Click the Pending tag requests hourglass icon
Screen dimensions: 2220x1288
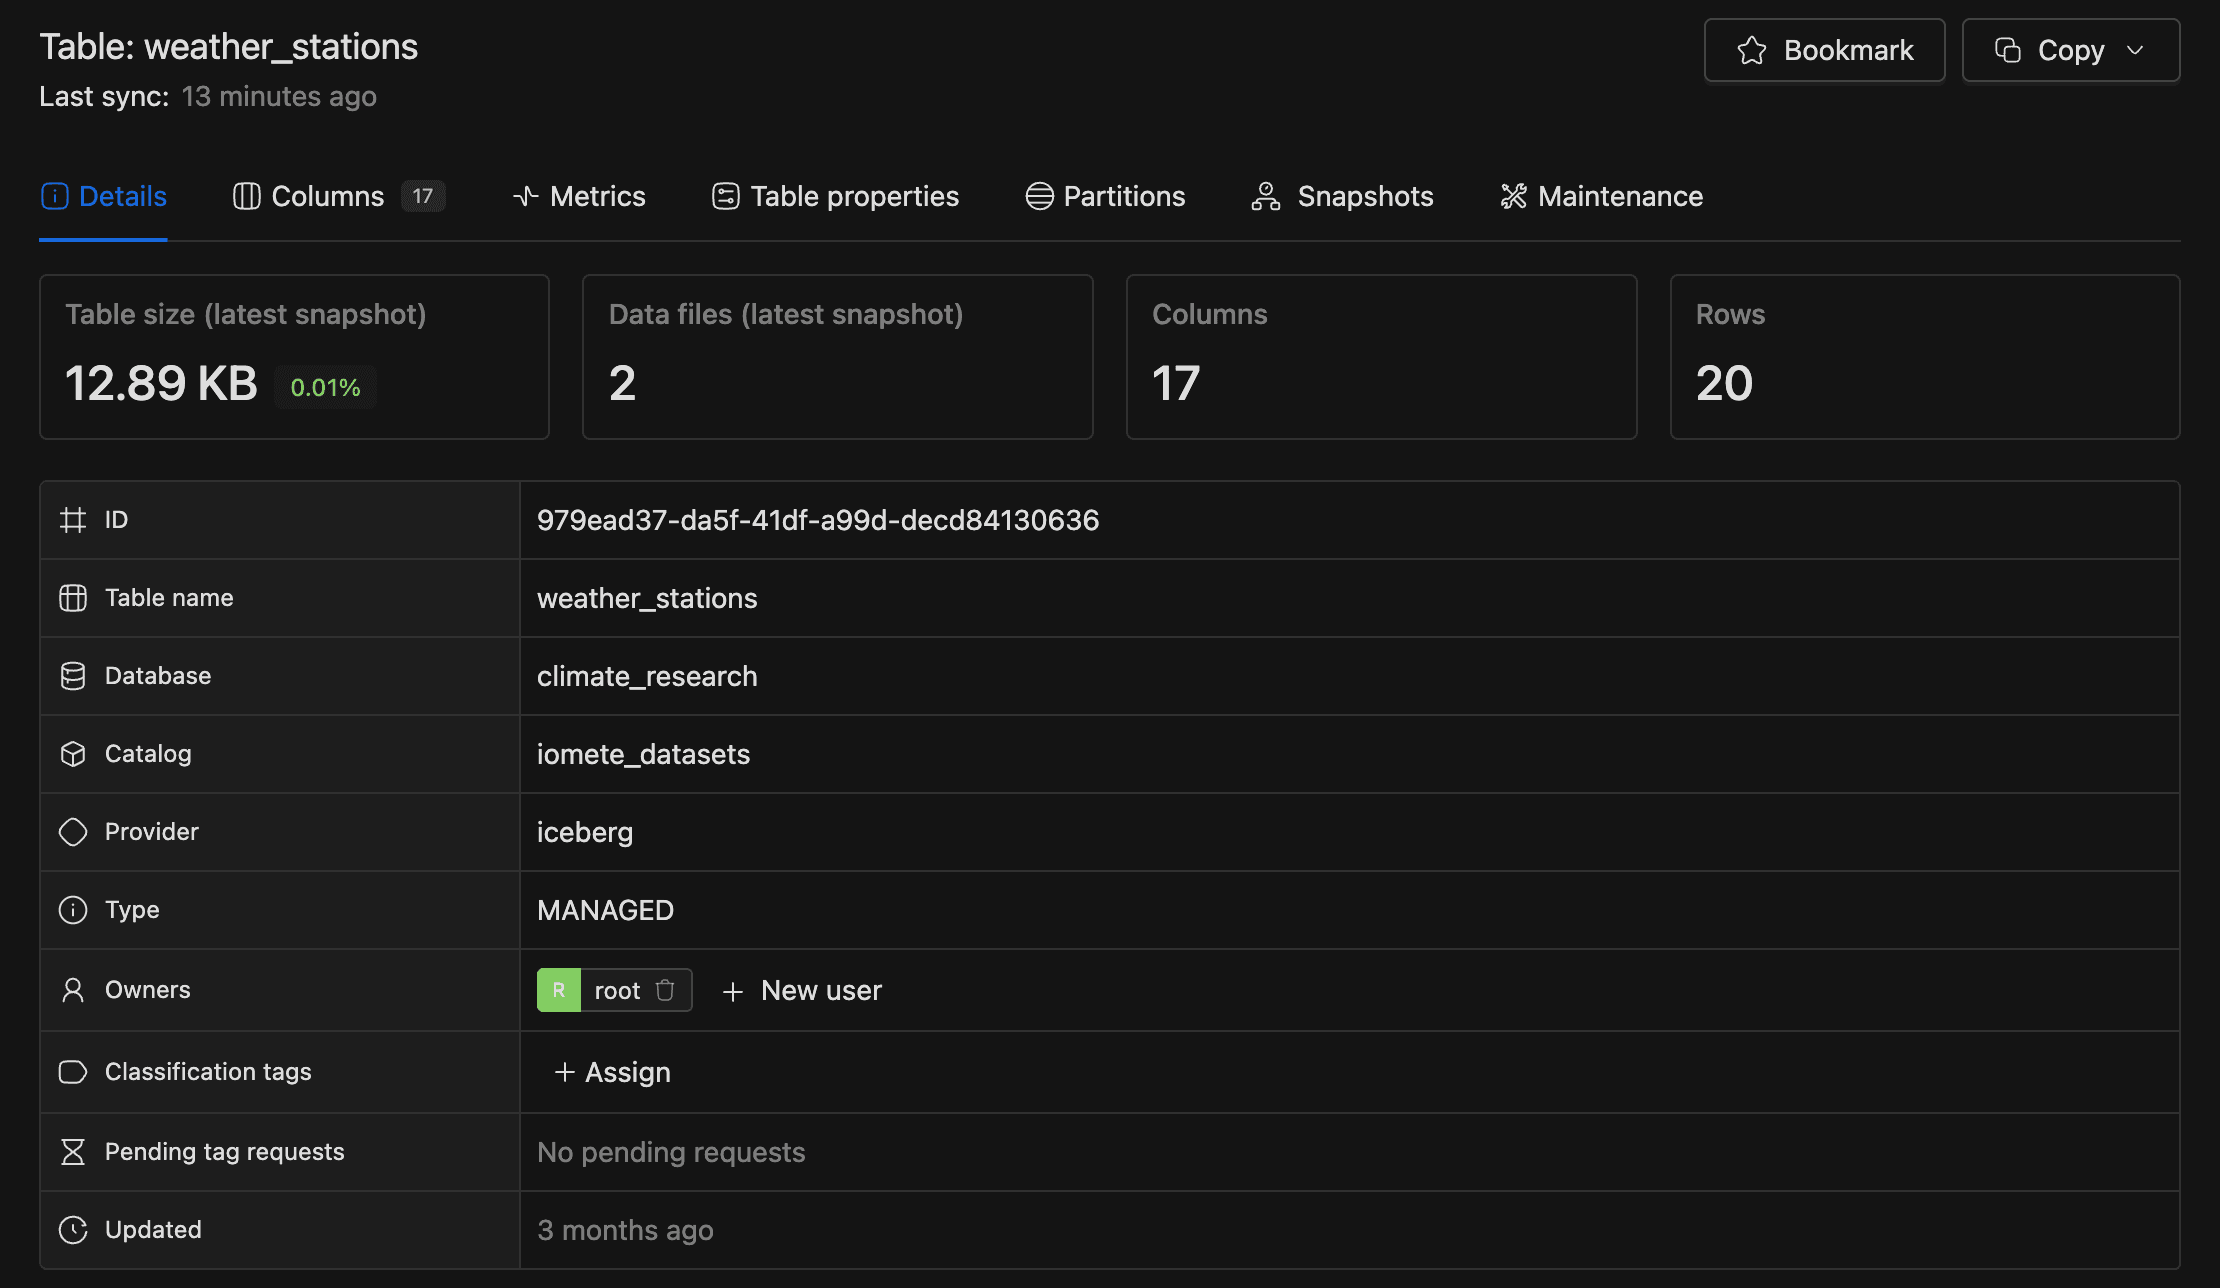point(73,1152)
